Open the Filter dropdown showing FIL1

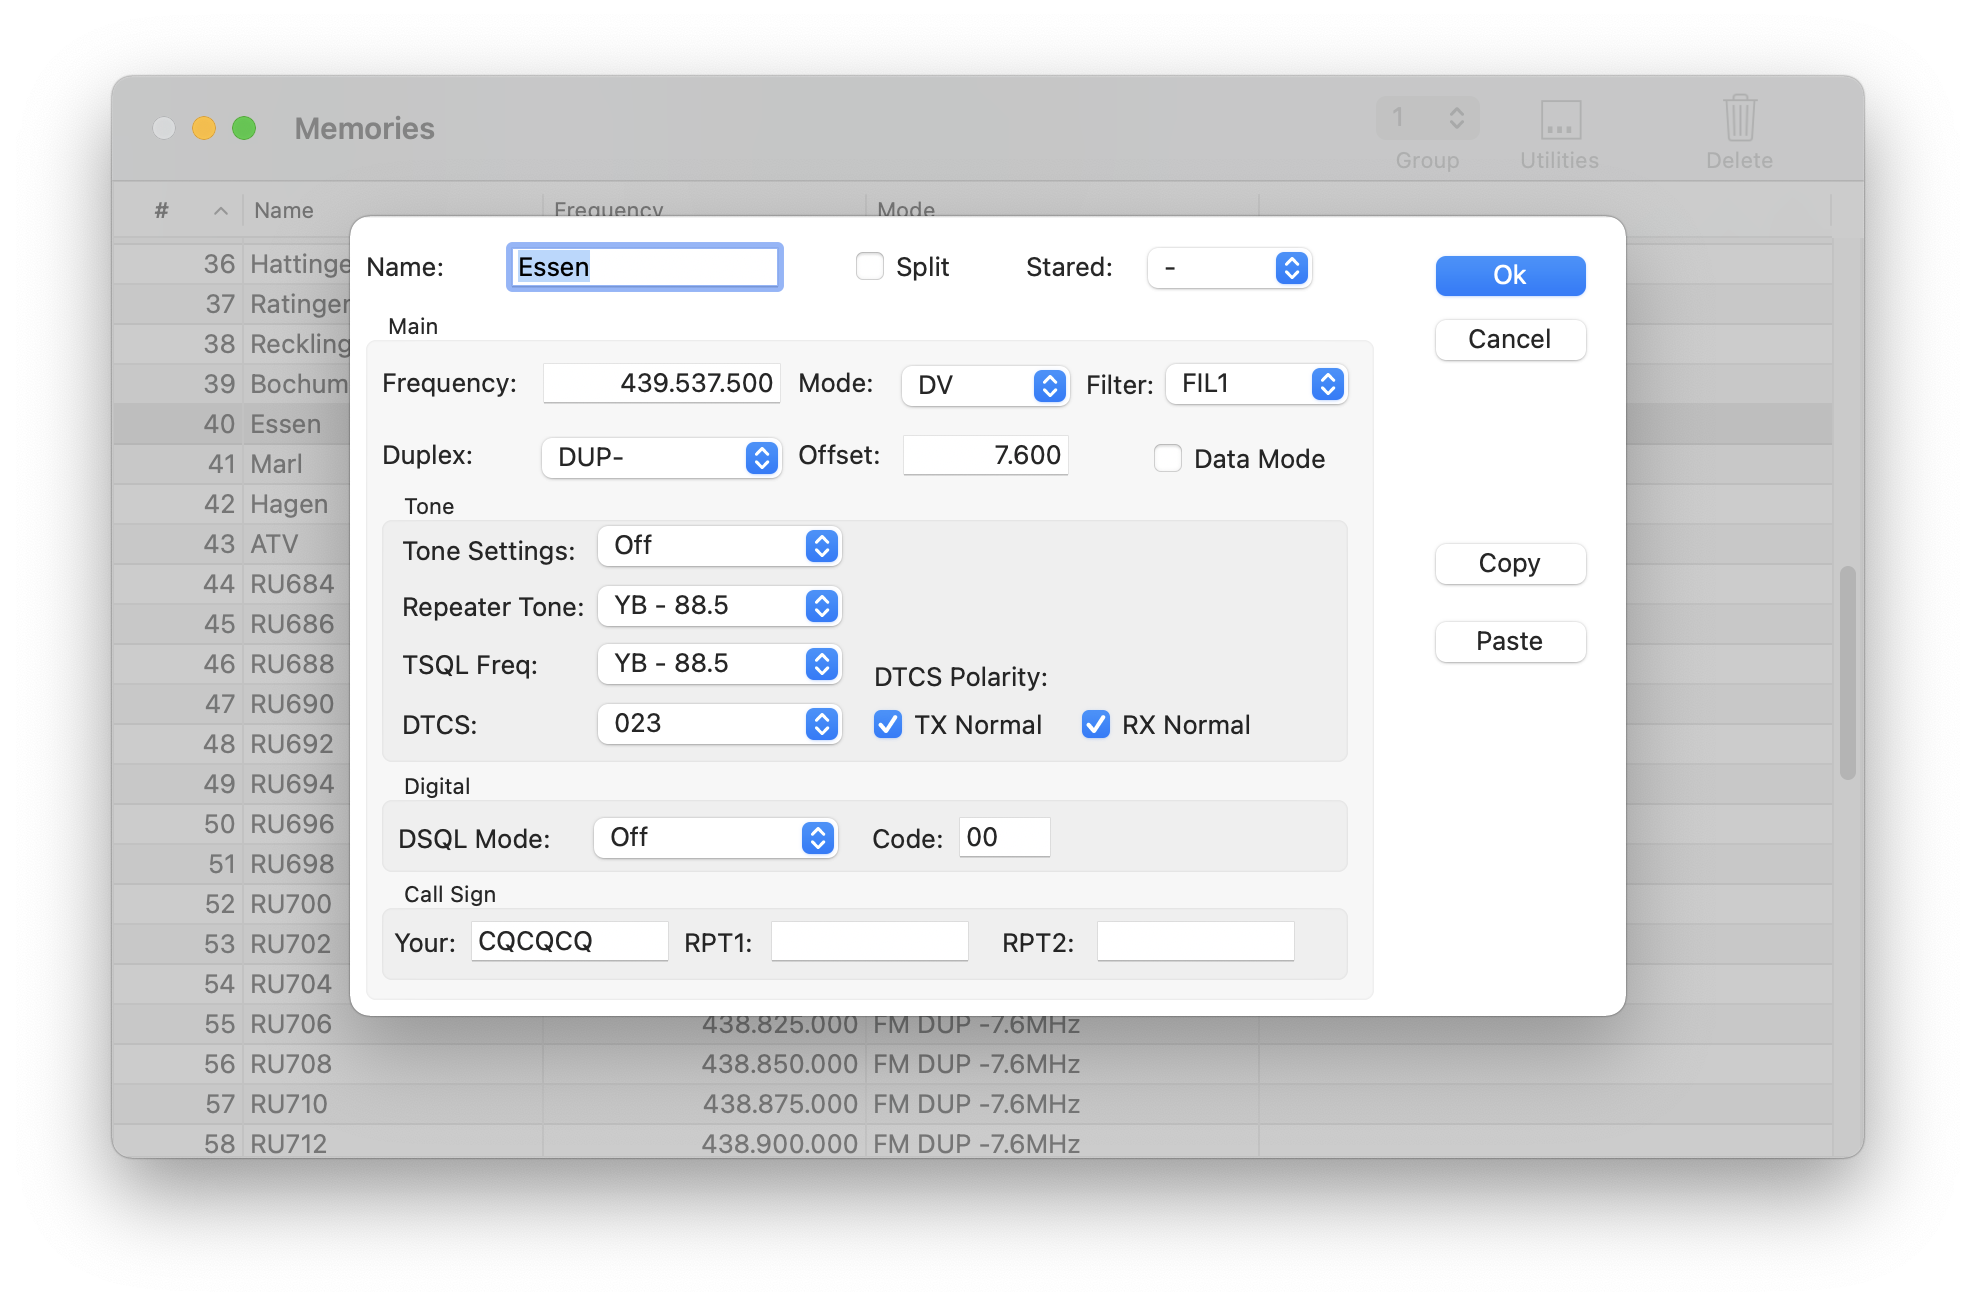tap(1256, 384)
